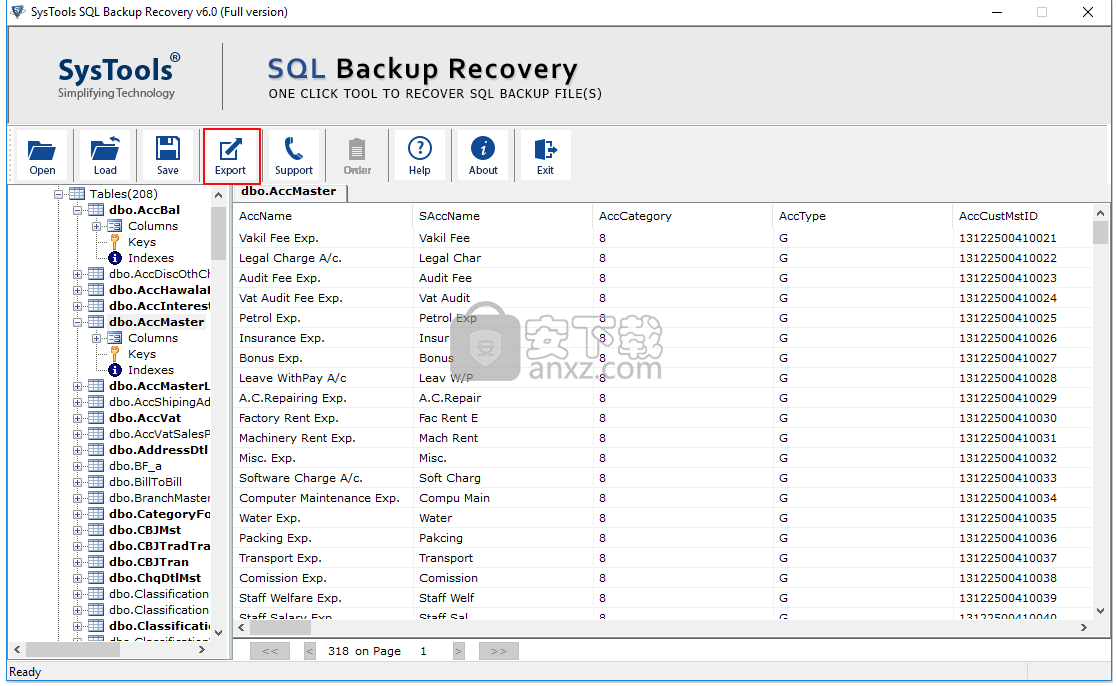Screen dimensions: 1116x686
Task: Open the About info icon
Action: pyautogui.click(x=483, y=156)
